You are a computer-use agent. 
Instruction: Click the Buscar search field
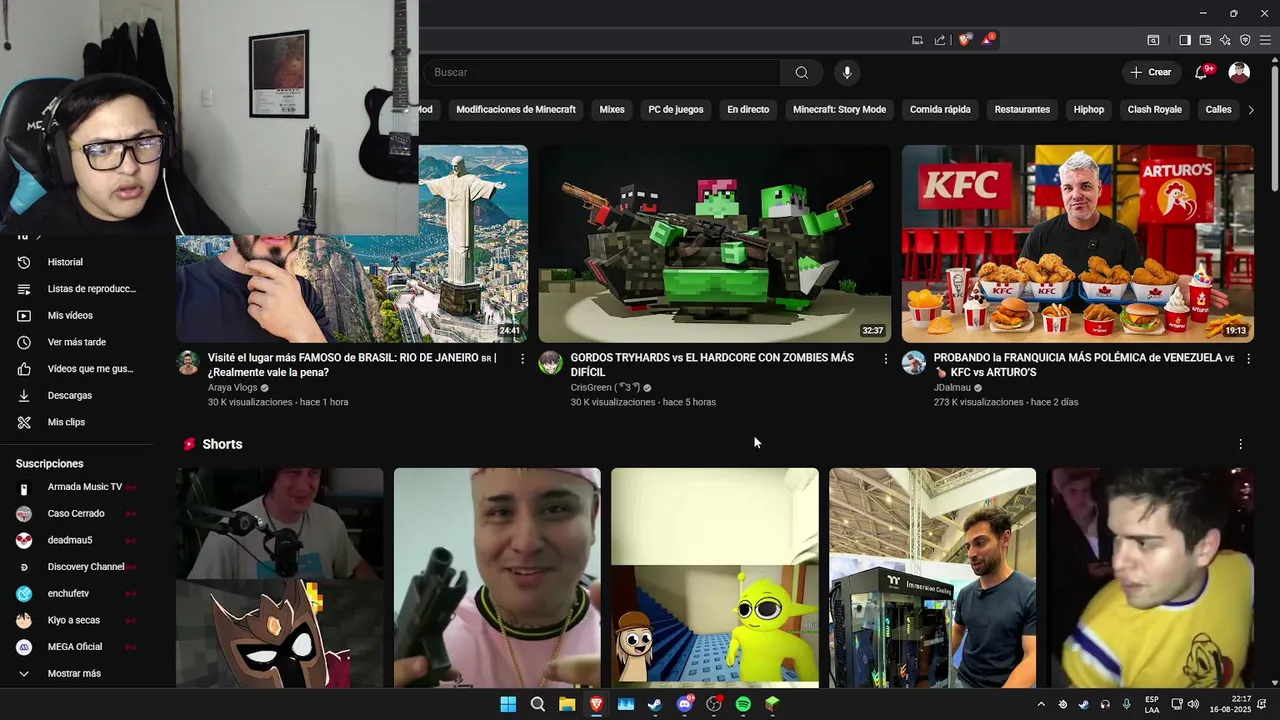tap(601, 72)
